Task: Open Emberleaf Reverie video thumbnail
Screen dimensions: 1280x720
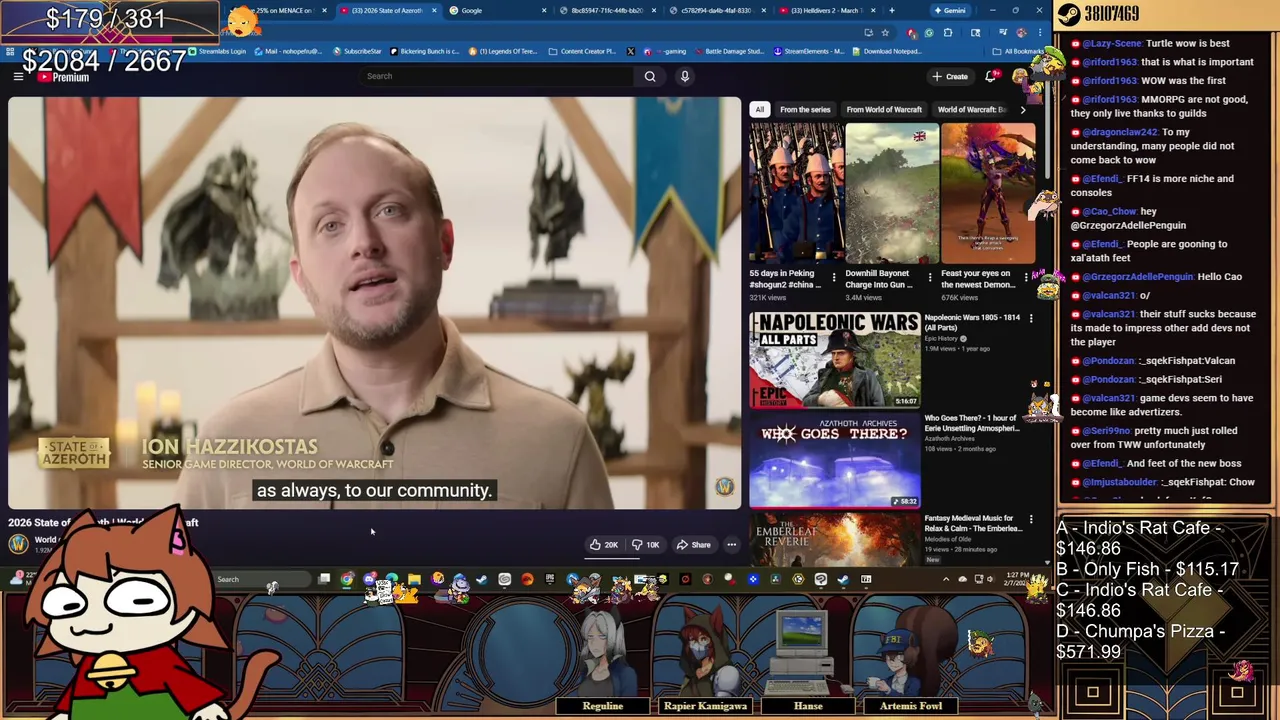Action: [835, 539]
